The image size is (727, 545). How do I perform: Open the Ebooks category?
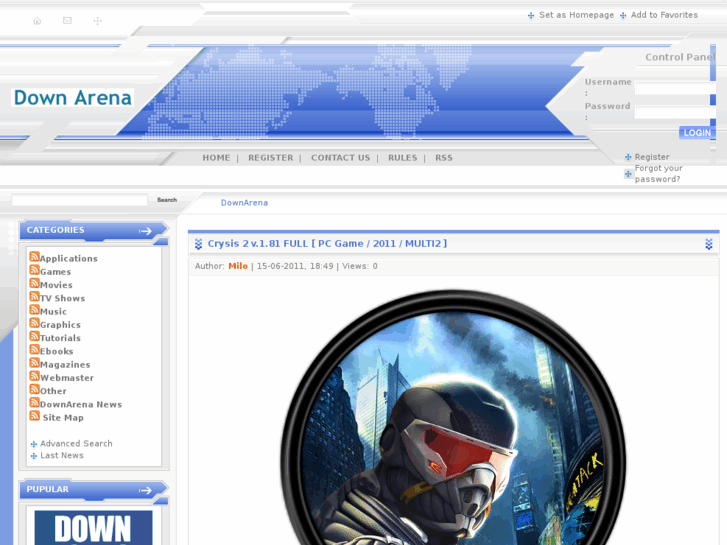point(57,351)
